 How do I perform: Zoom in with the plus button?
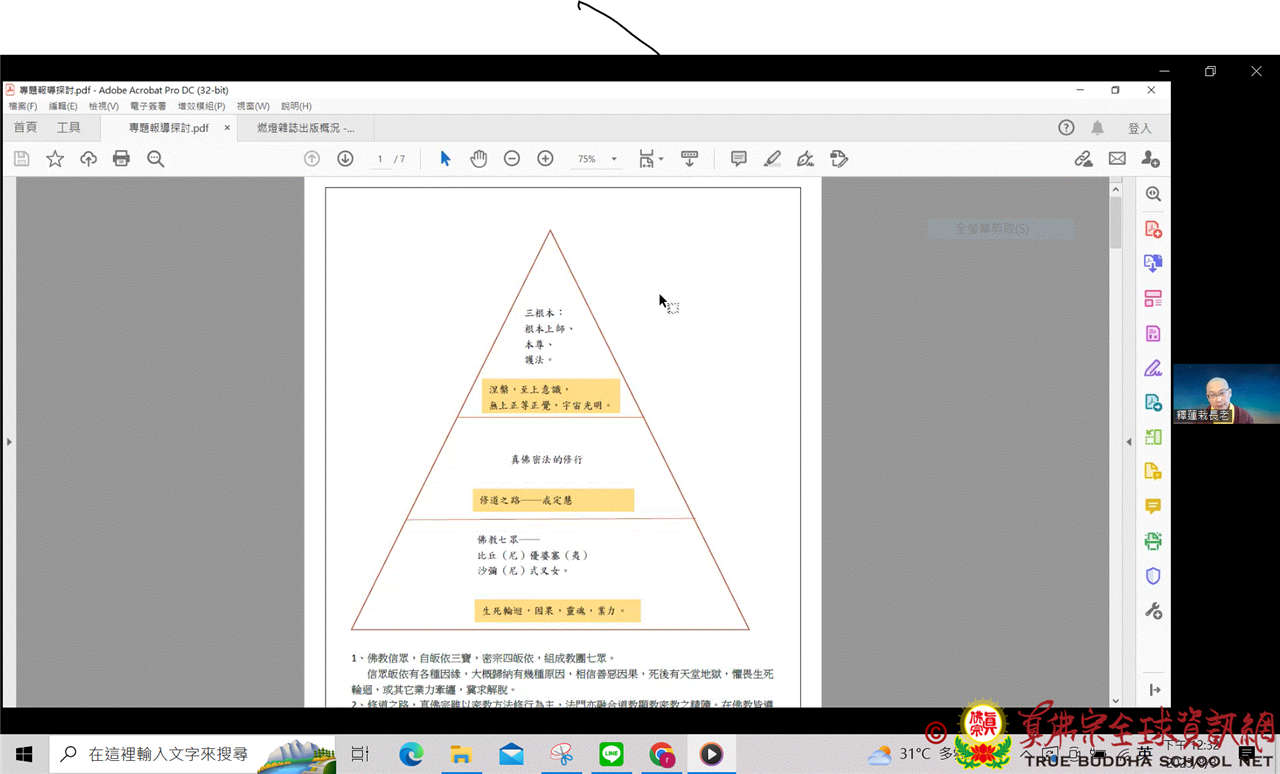(x=545, y=159)
